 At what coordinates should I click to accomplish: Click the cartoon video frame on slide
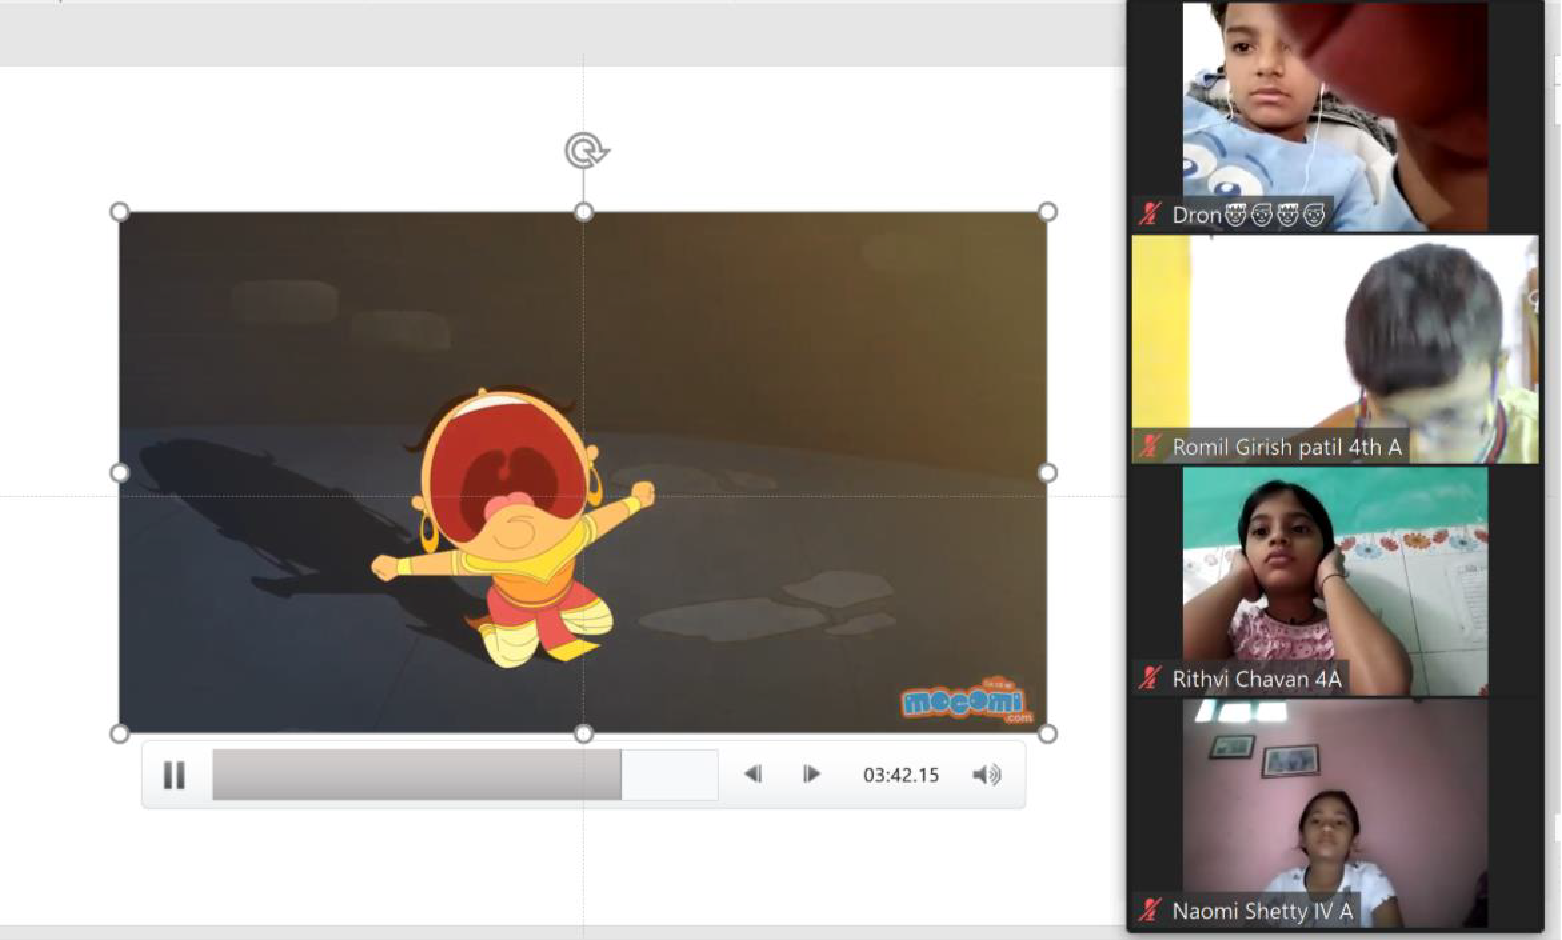click(x=583, y=473)
